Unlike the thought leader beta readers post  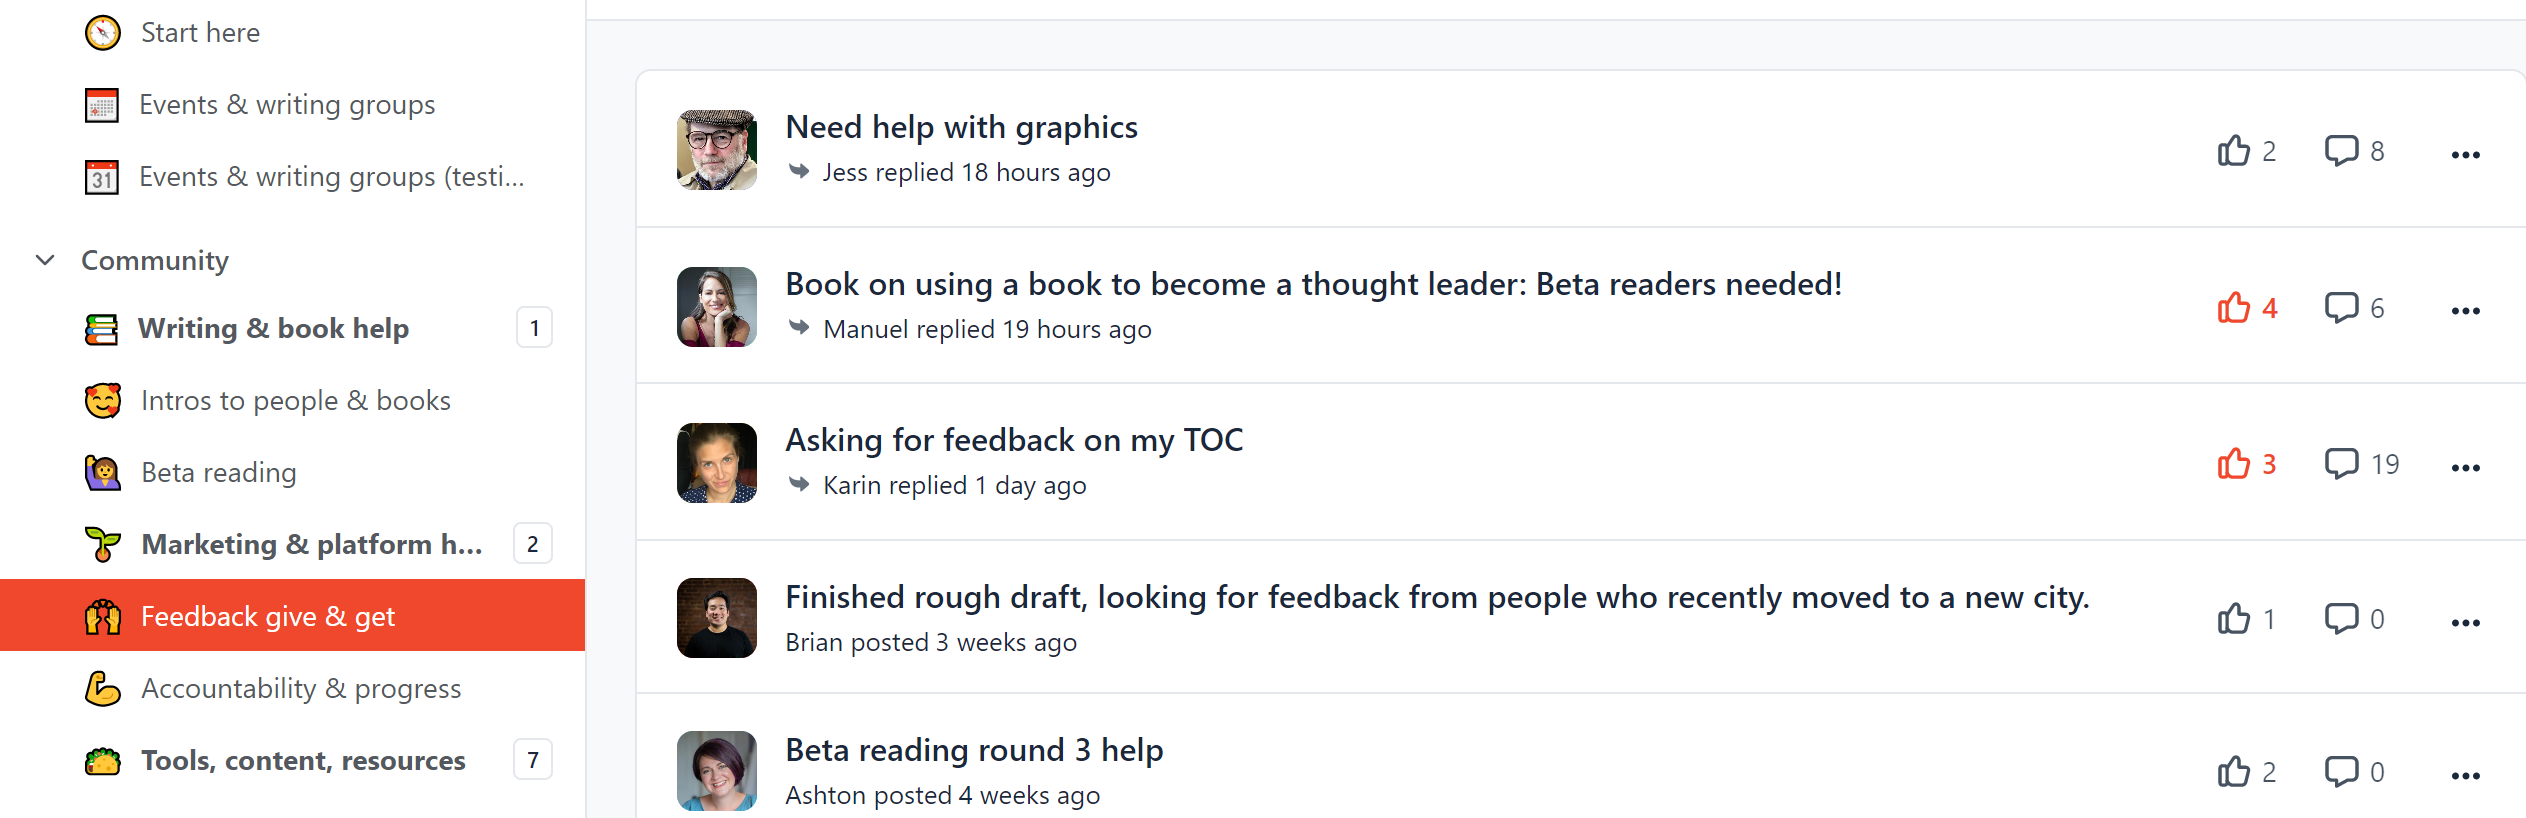2233,307
